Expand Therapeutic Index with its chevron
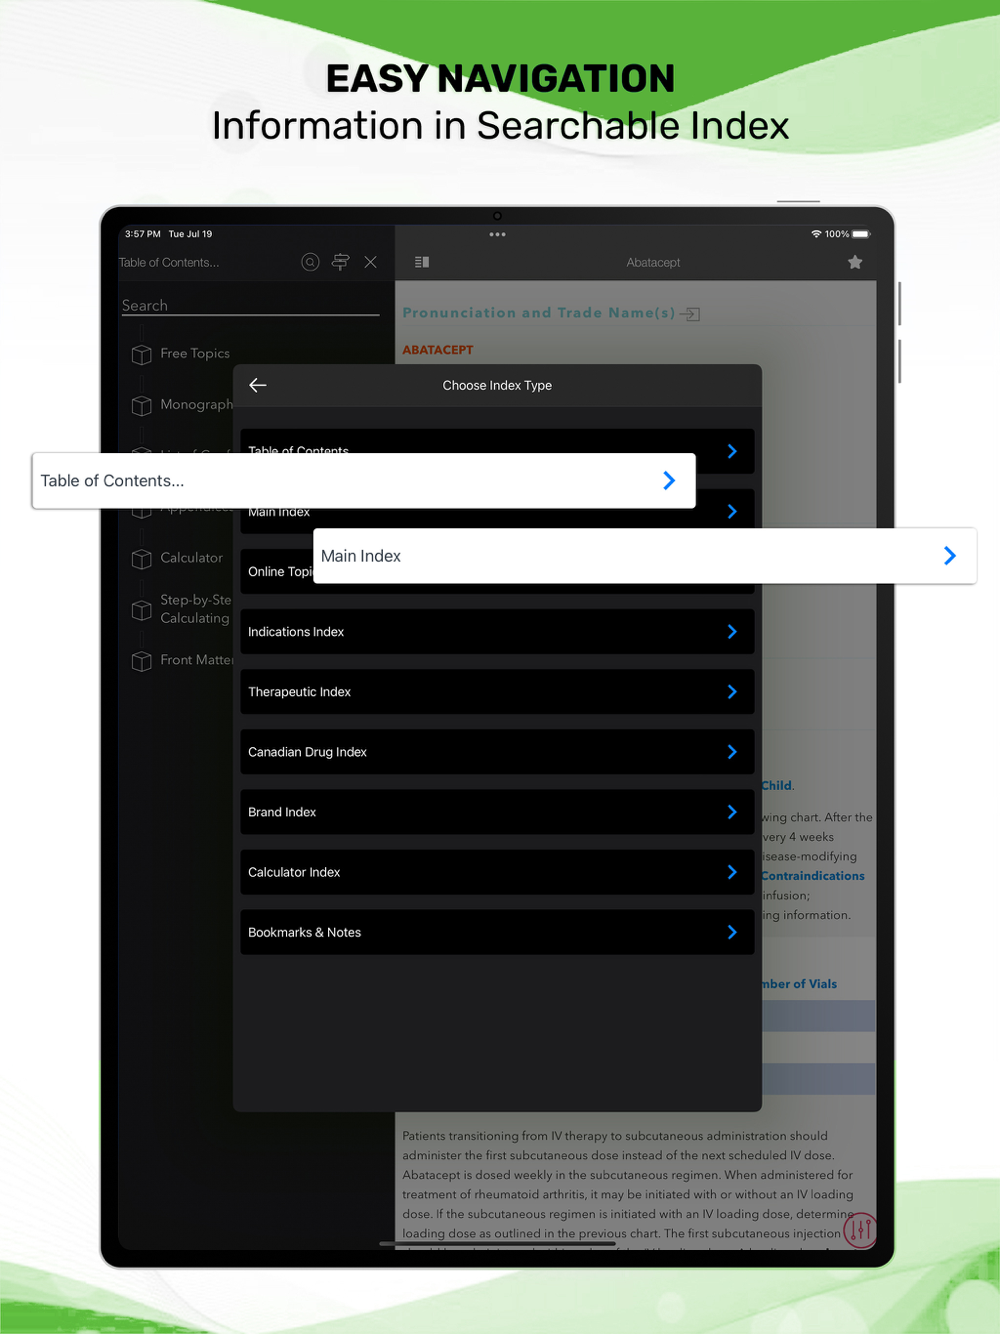The width and height of the screenshot is (1000, 1334). [732, 692]
